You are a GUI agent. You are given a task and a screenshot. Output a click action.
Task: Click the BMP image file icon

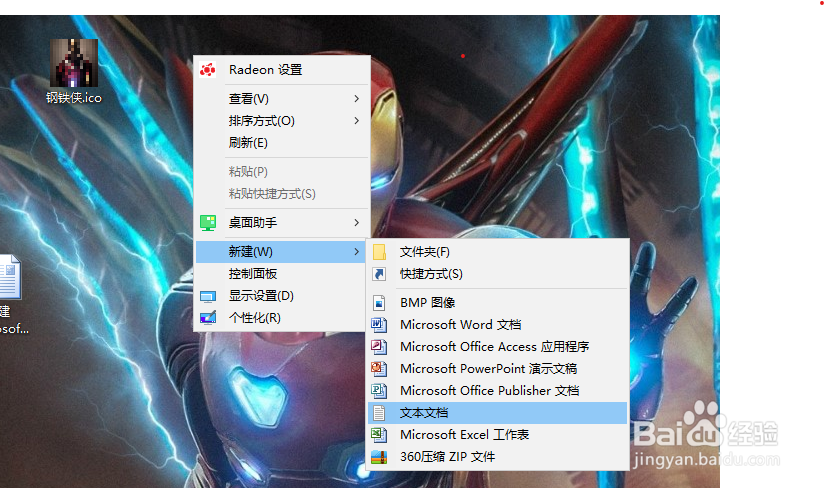coord(379,303)
